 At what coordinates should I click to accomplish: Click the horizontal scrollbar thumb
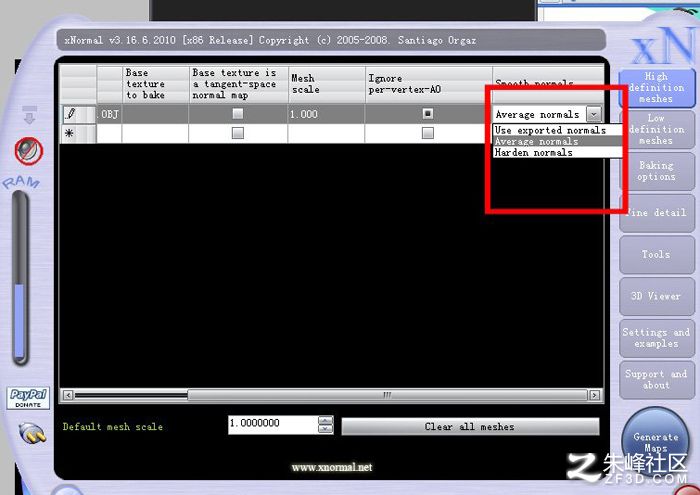pyautogui.click(x=387, y=395)
